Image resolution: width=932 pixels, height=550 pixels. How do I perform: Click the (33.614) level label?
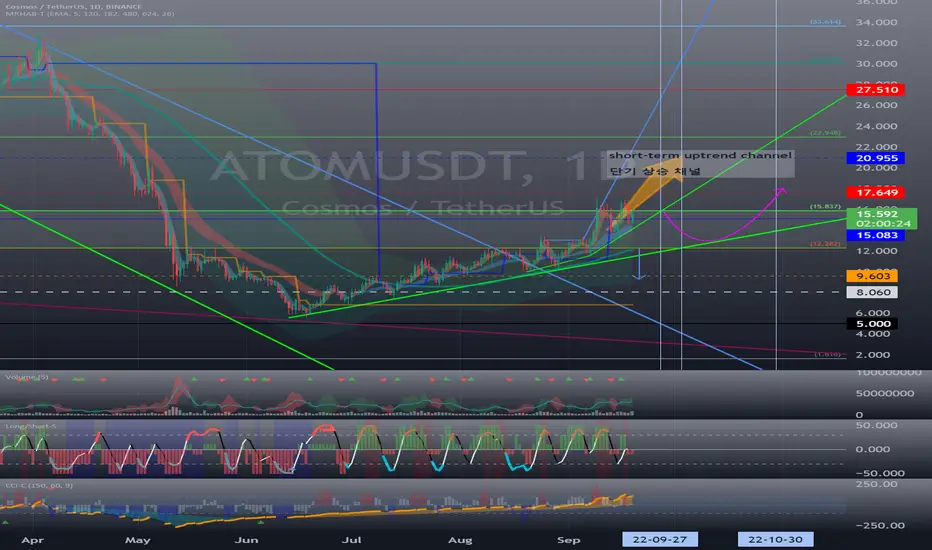(x=826, y=22)
